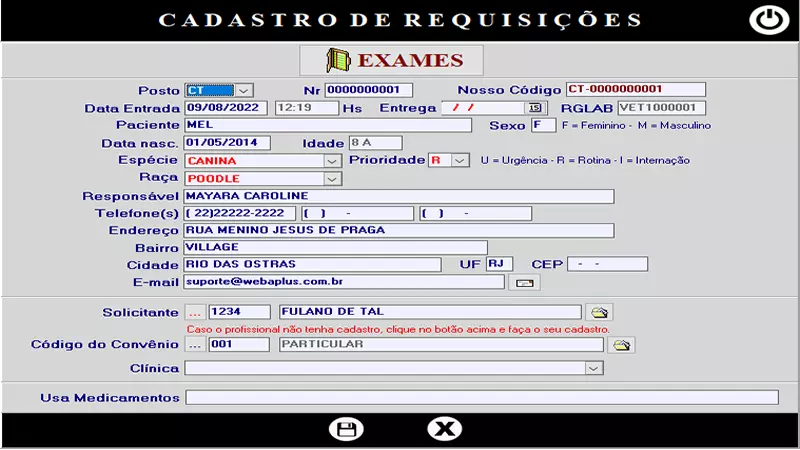800x450 pixels.
Task: Open the Posto dropdown
Action: [x=244, y=90]
